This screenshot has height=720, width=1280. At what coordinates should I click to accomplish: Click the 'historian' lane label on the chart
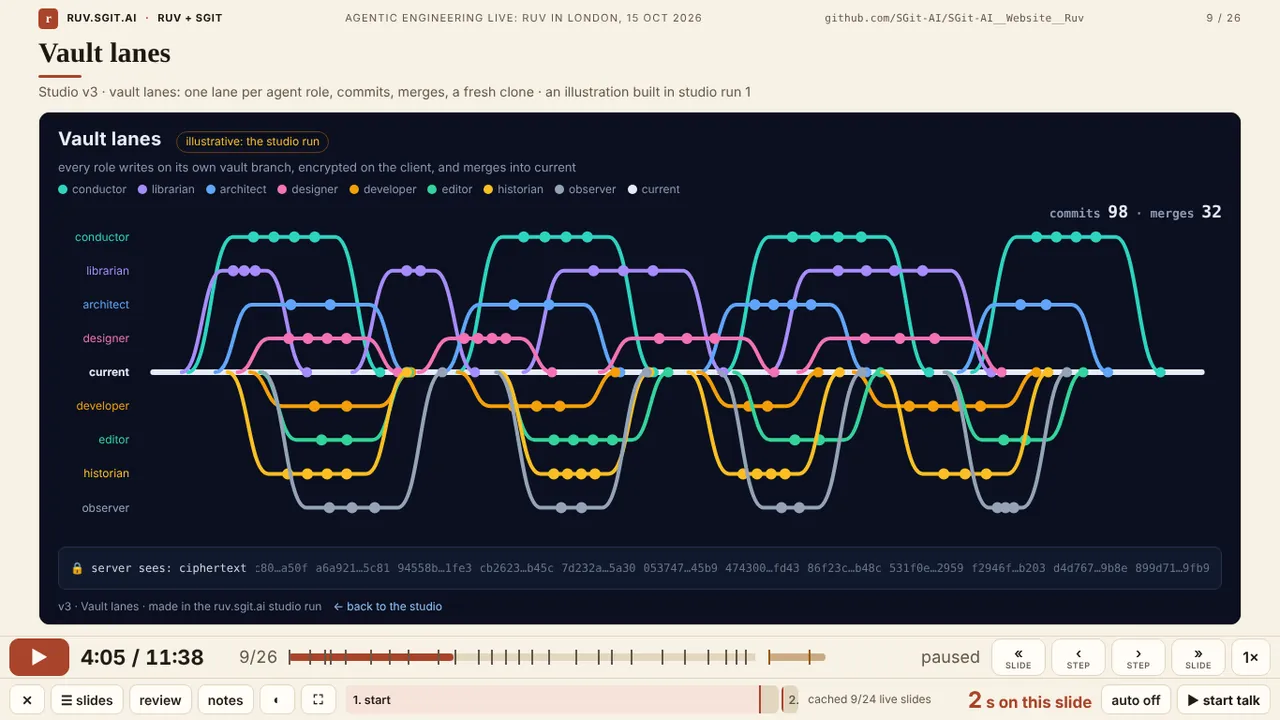pyautogui.click(x=106, y=473)
